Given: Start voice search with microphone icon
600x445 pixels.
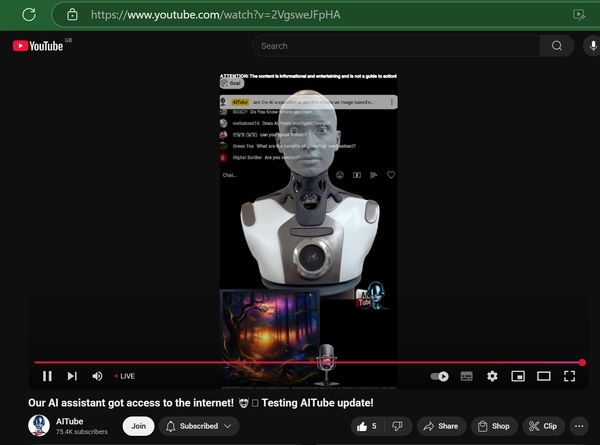Looking at the screenshot, I should click(x=592, y=46).
